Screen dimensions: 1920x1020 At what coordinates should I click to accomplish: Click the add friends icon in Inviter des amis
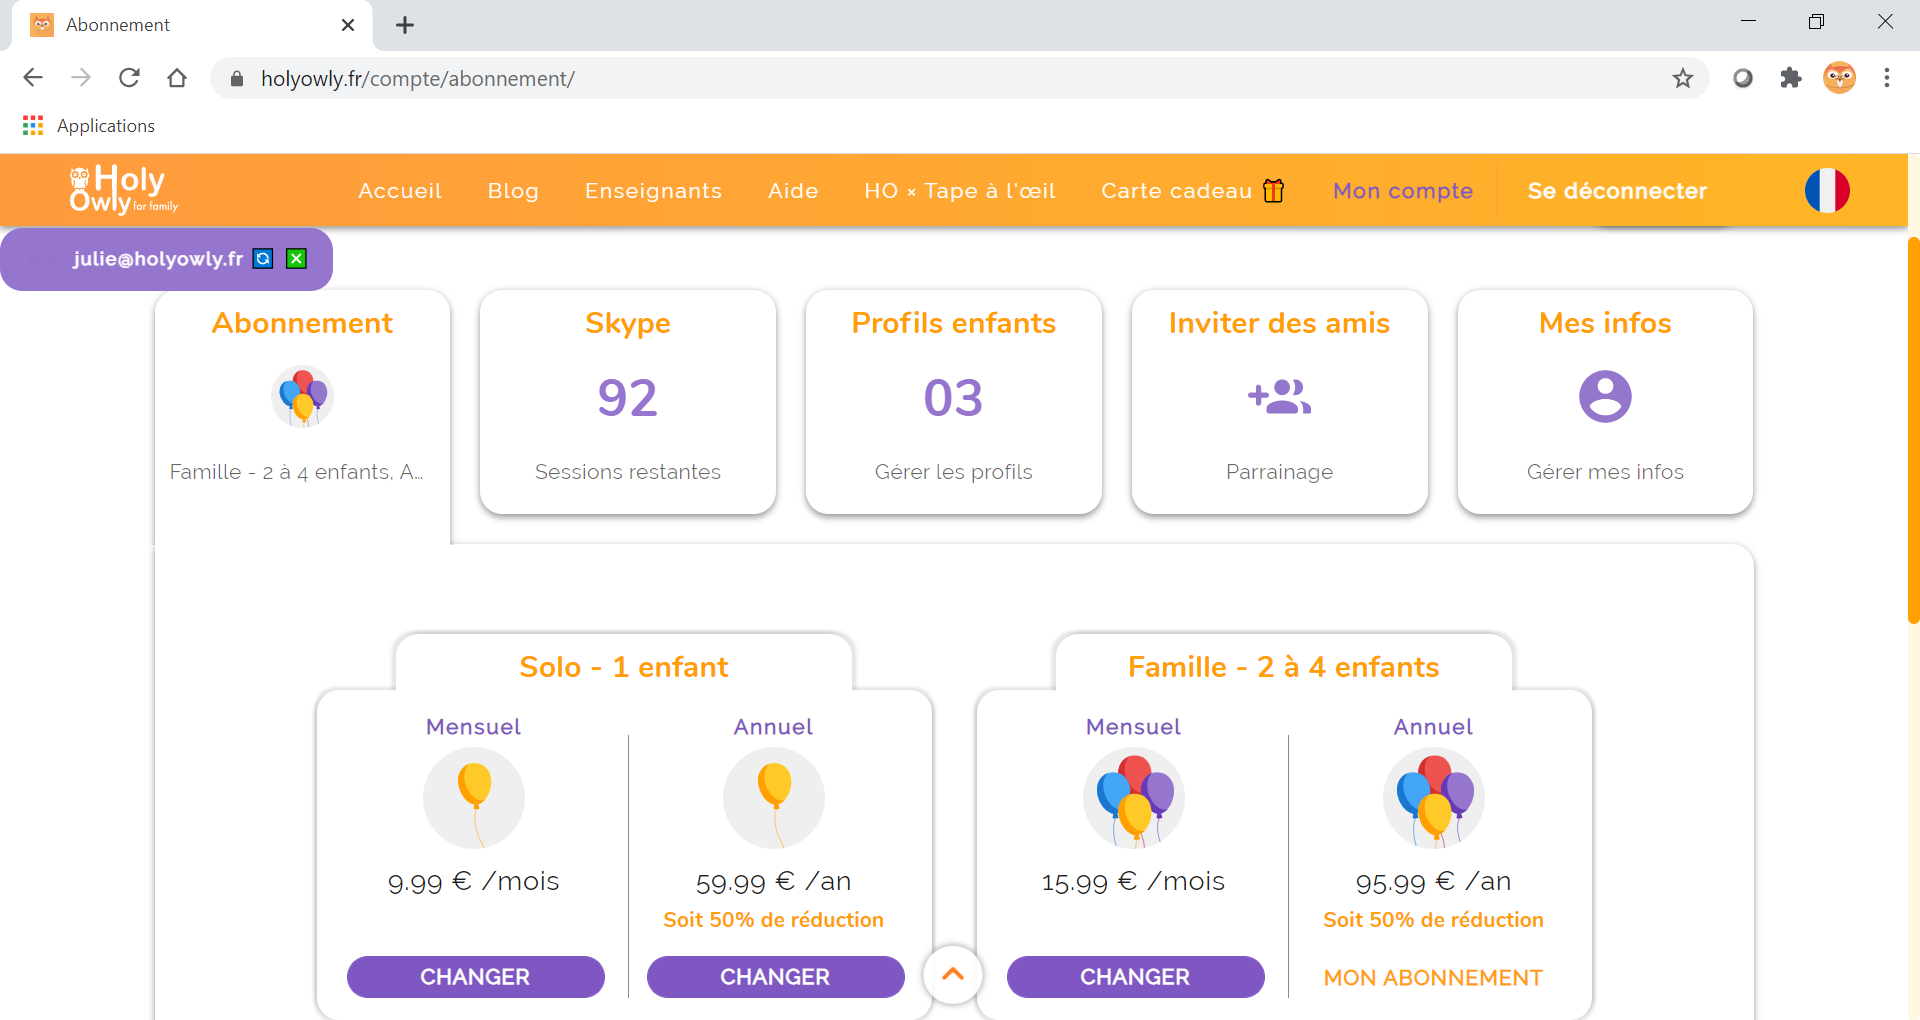point(1279,397)
